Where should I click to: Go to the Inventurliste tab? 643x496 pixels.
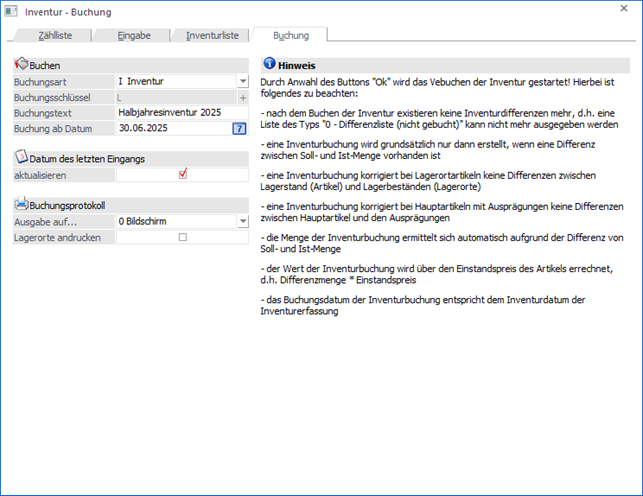(x=212, y=35)
